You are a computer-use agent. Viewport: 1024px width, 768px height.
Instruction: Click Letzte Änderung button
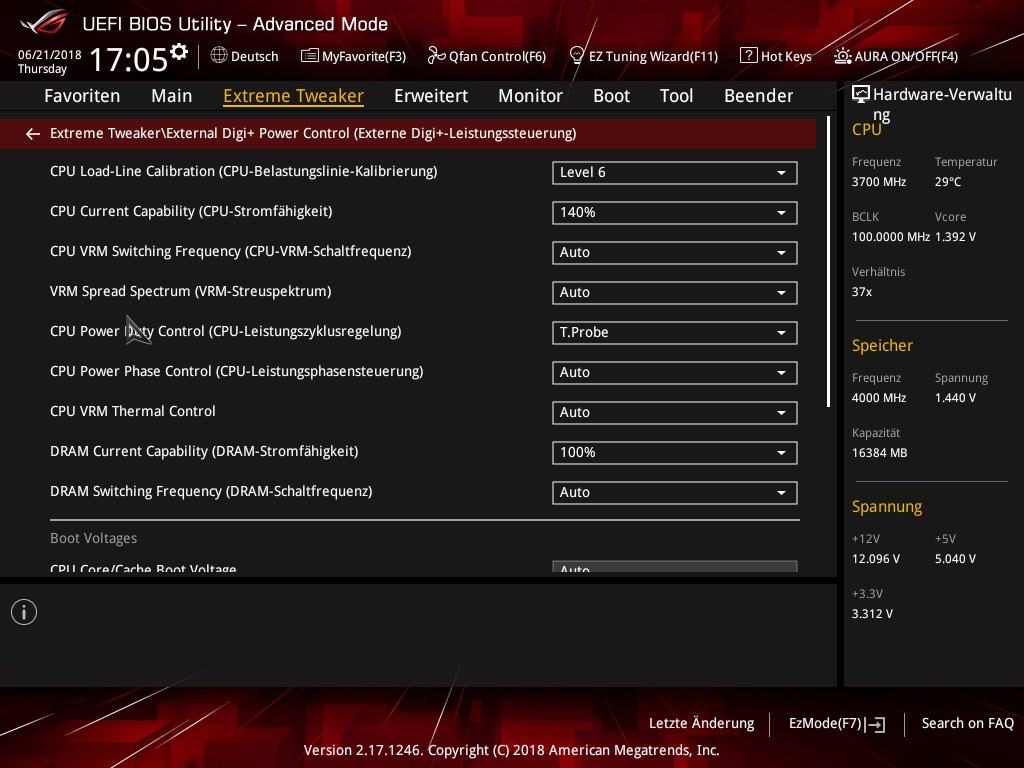(x=701, y=724)
